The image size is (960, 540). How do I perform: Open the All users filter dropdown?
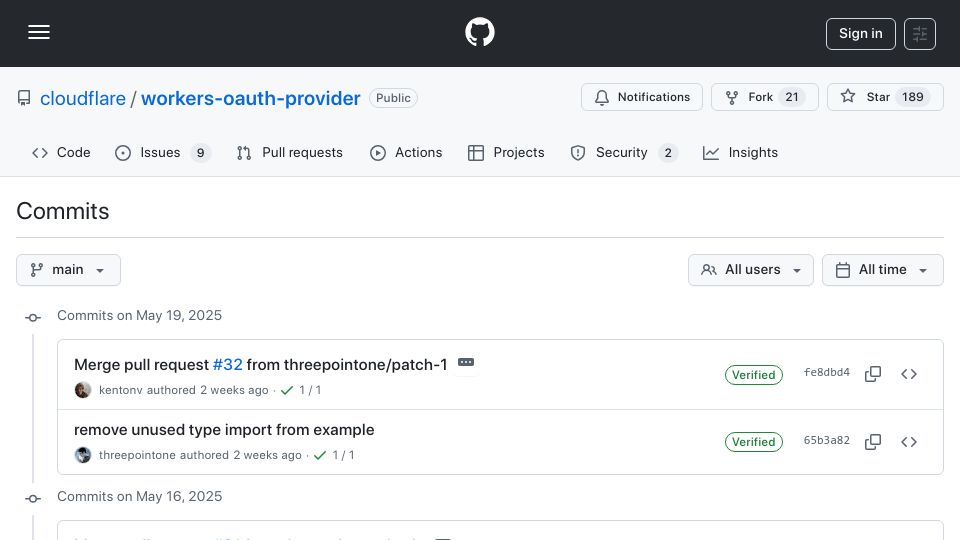click(x=751, y=270)
